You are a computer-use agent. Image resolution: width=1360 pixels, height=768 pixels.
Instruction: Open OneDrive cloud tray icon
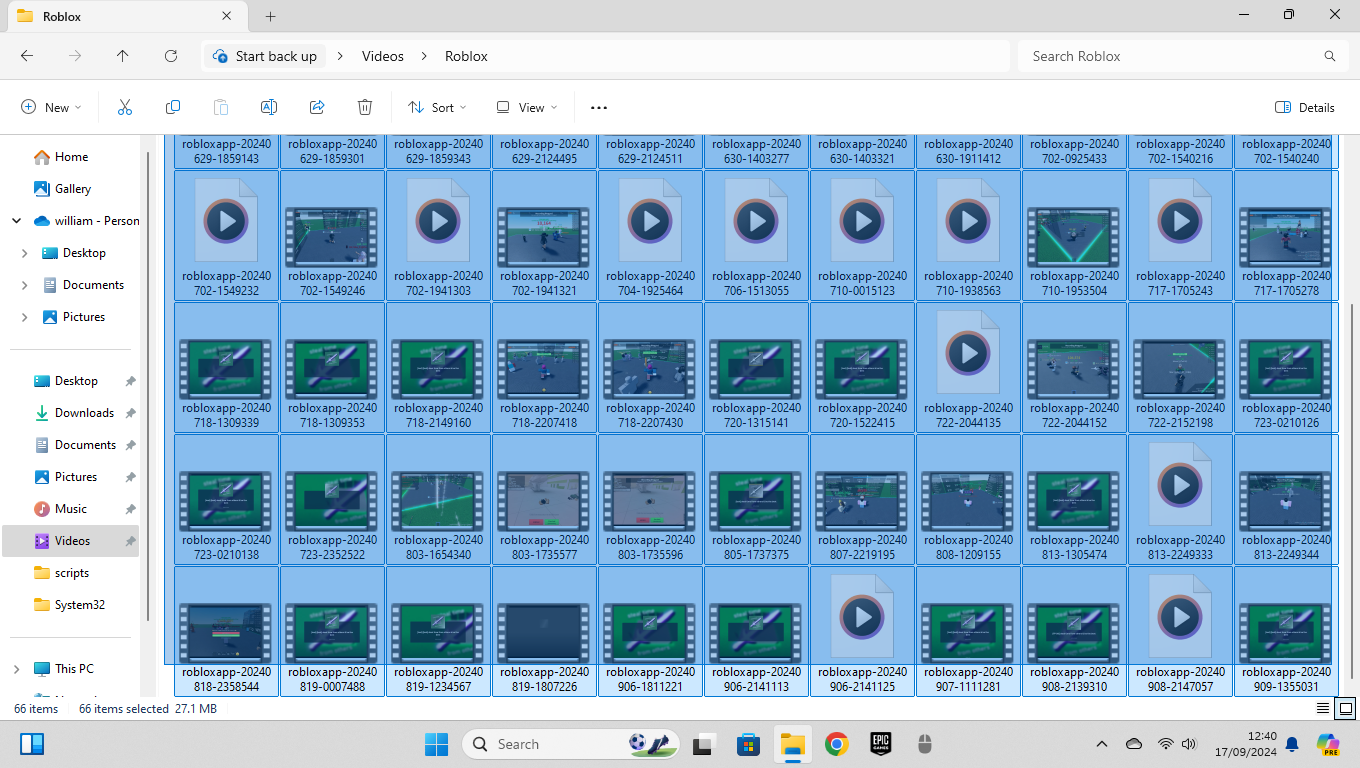tap(1134, 744)
